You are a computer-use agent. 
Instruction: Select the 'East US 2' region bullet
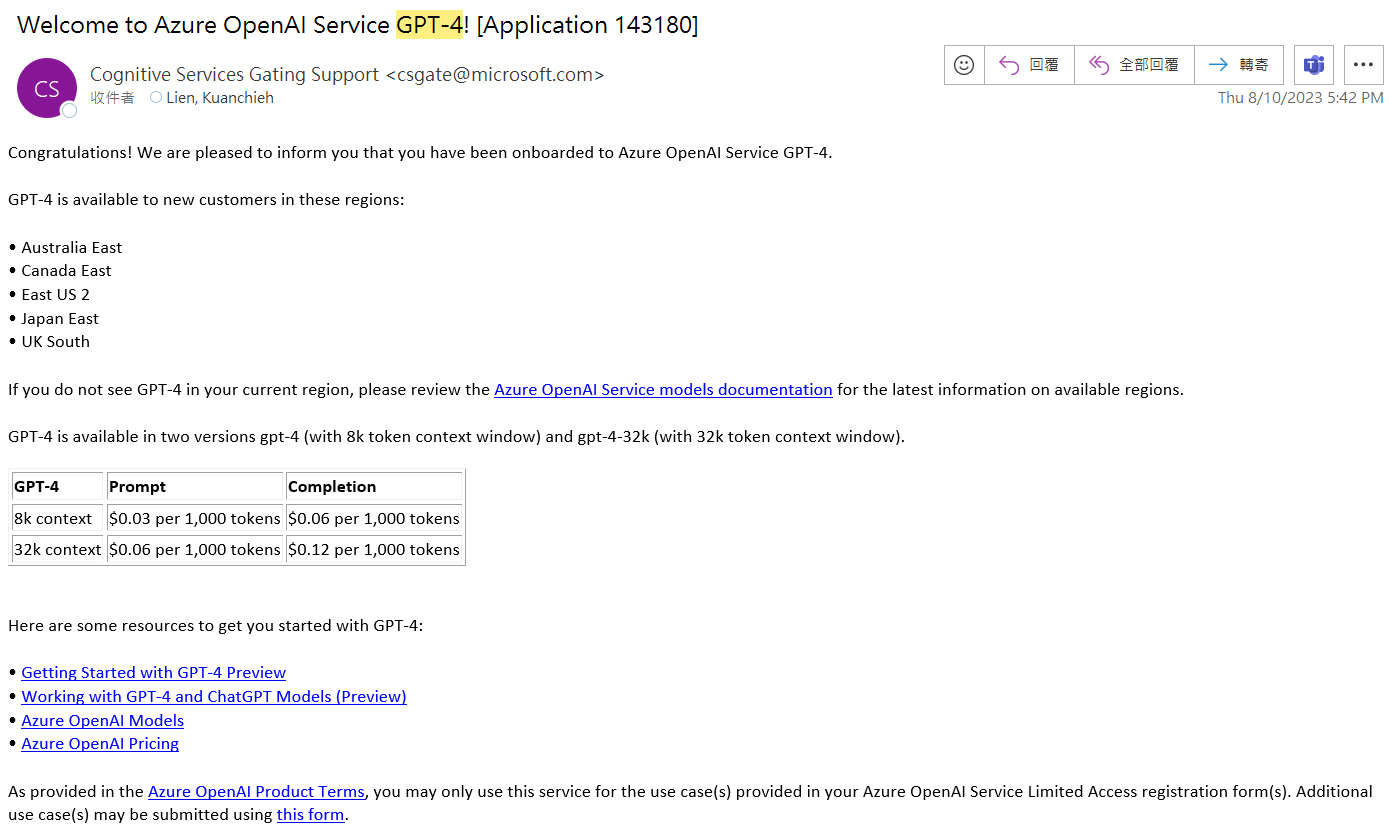(x=49, y=295)
